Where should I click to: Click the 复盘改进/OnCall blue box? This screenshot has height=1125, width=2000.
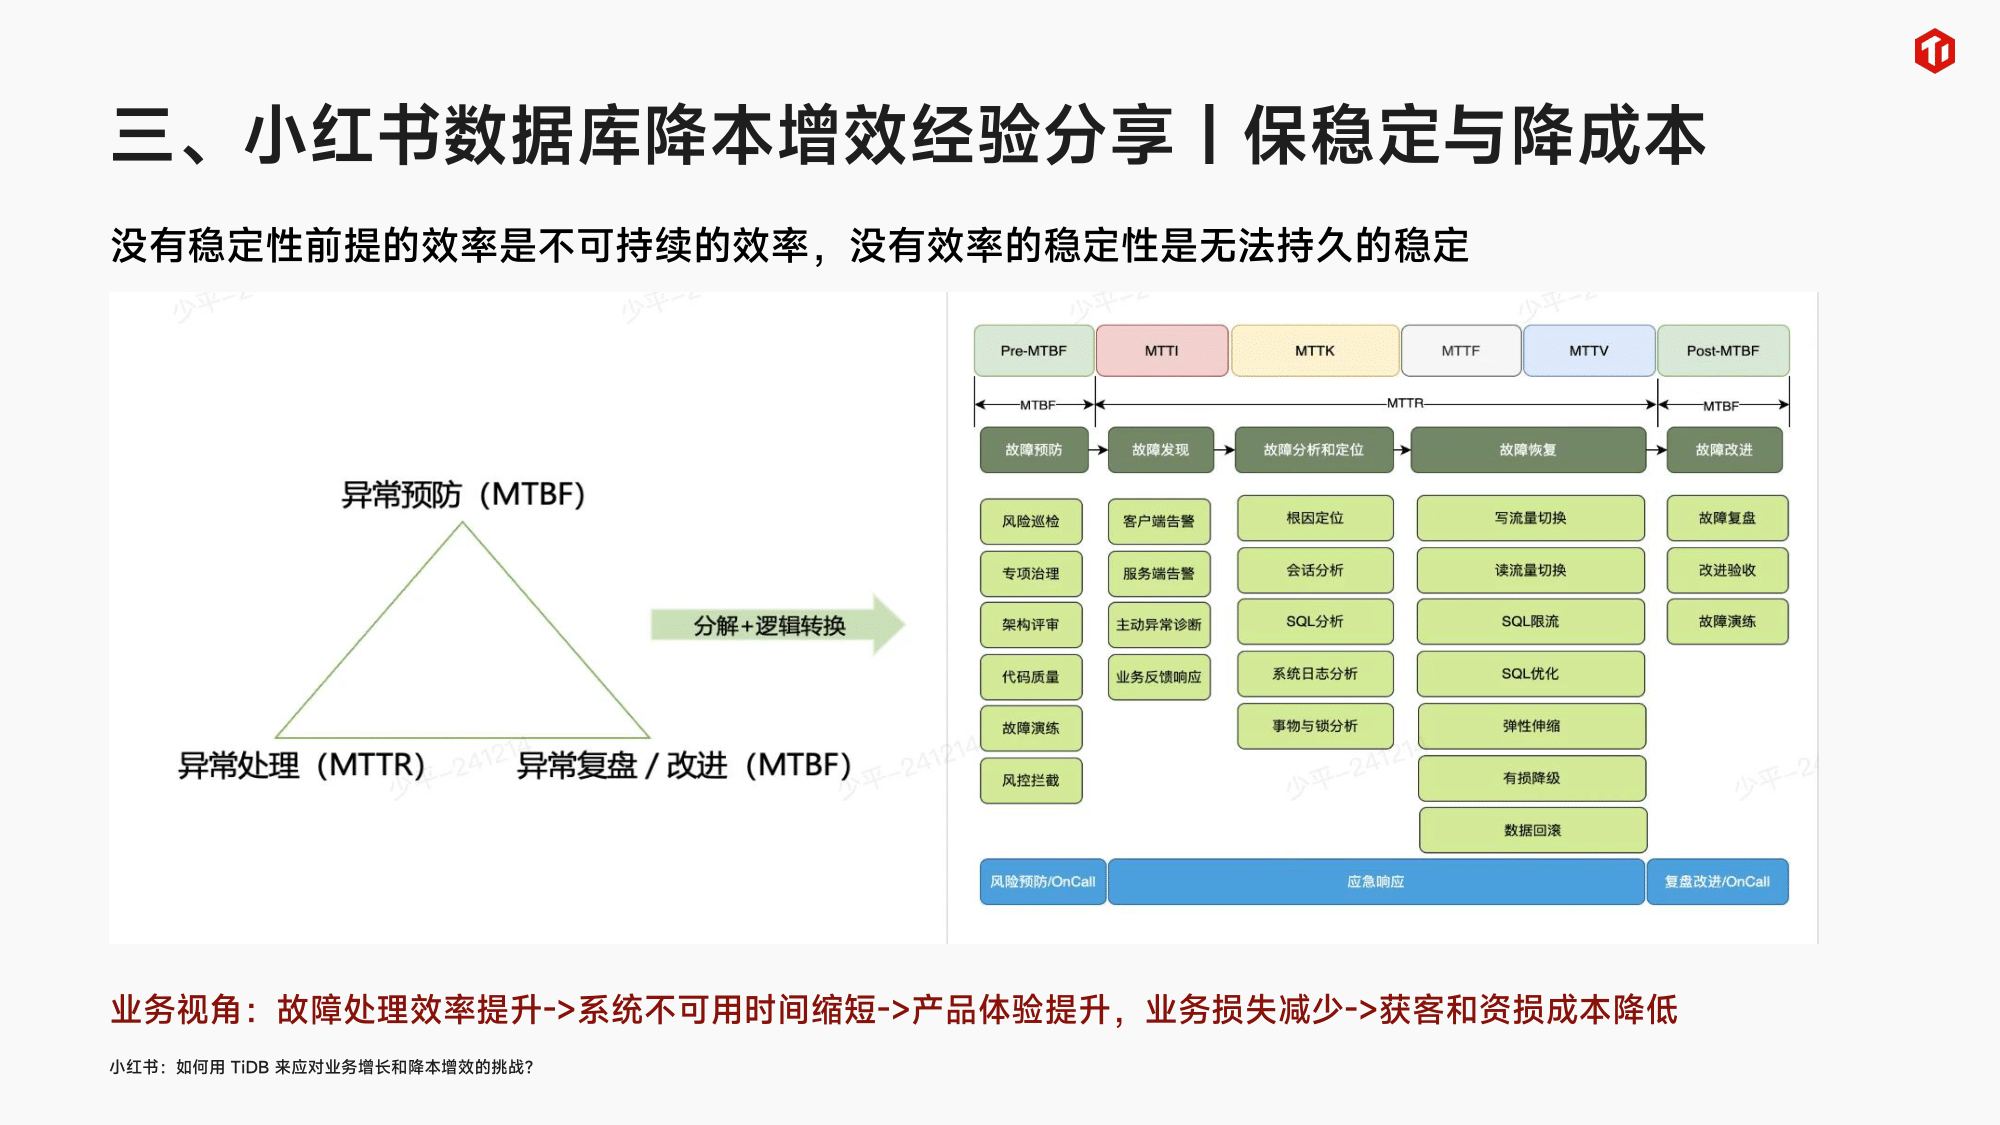click(x=1716, y=882)
